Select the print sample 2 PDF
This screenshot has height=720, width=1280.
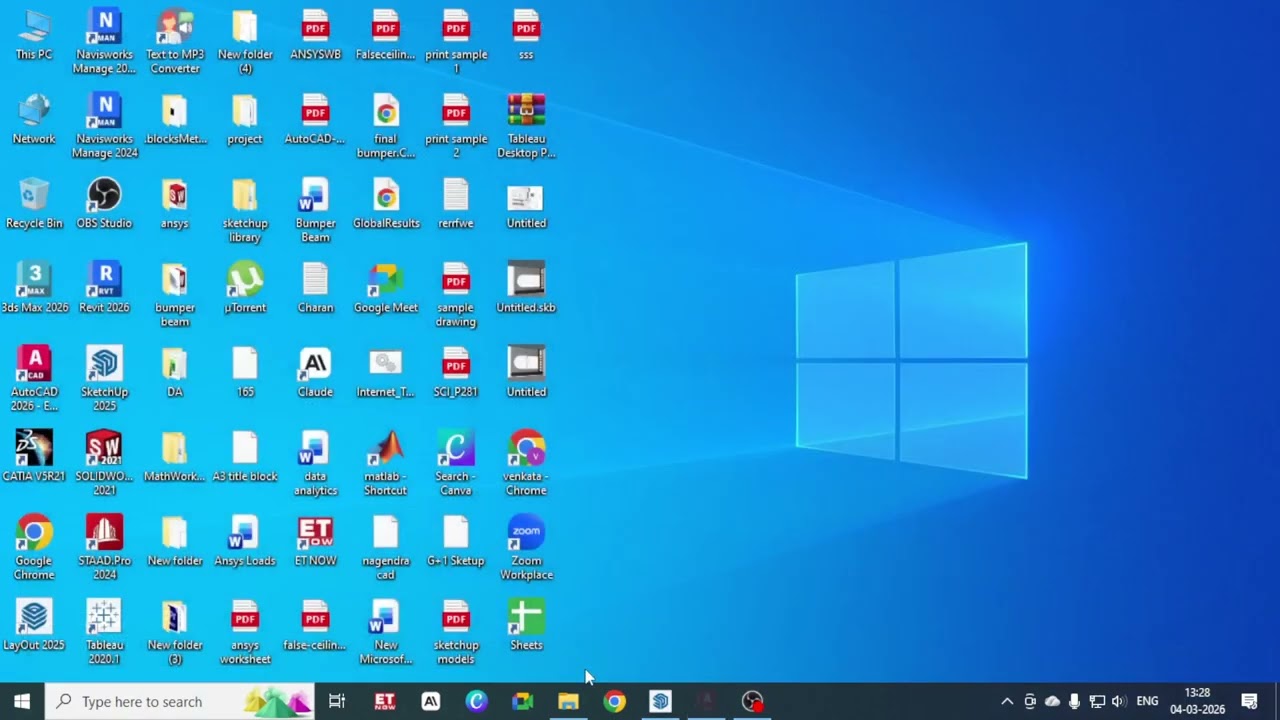tap(456, 126)
